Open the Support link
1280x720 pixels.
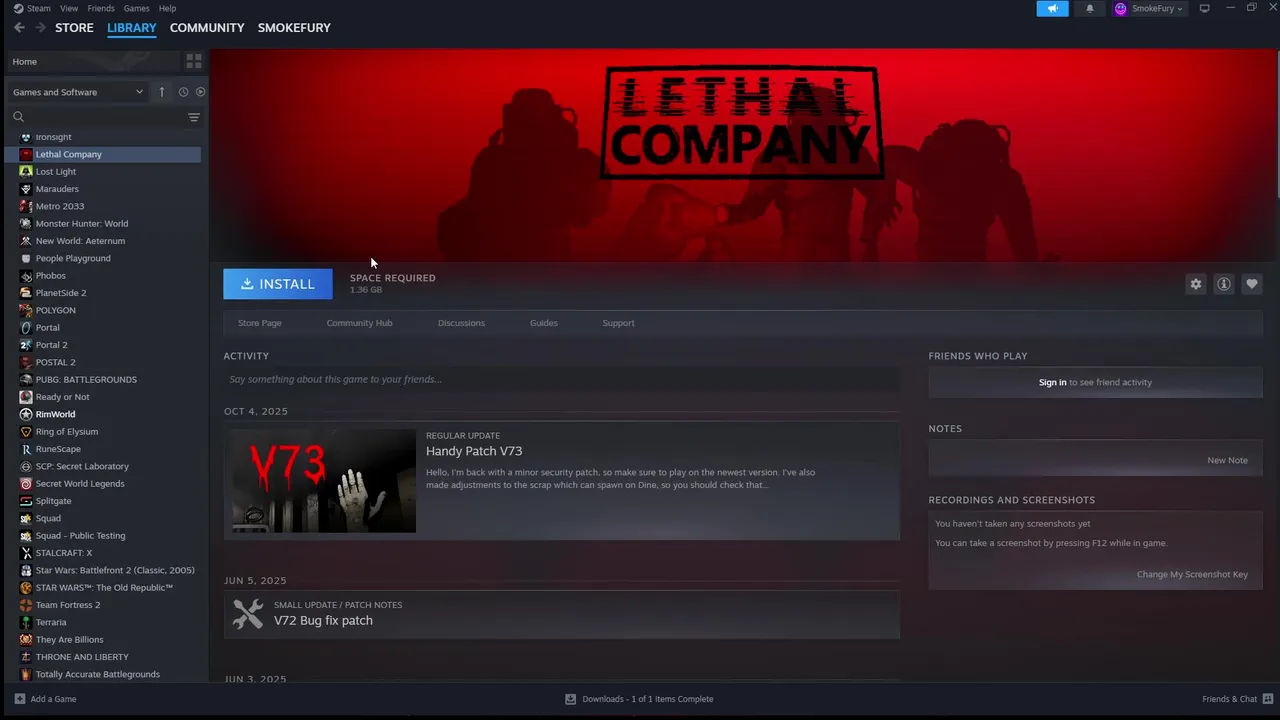(618, 323)
